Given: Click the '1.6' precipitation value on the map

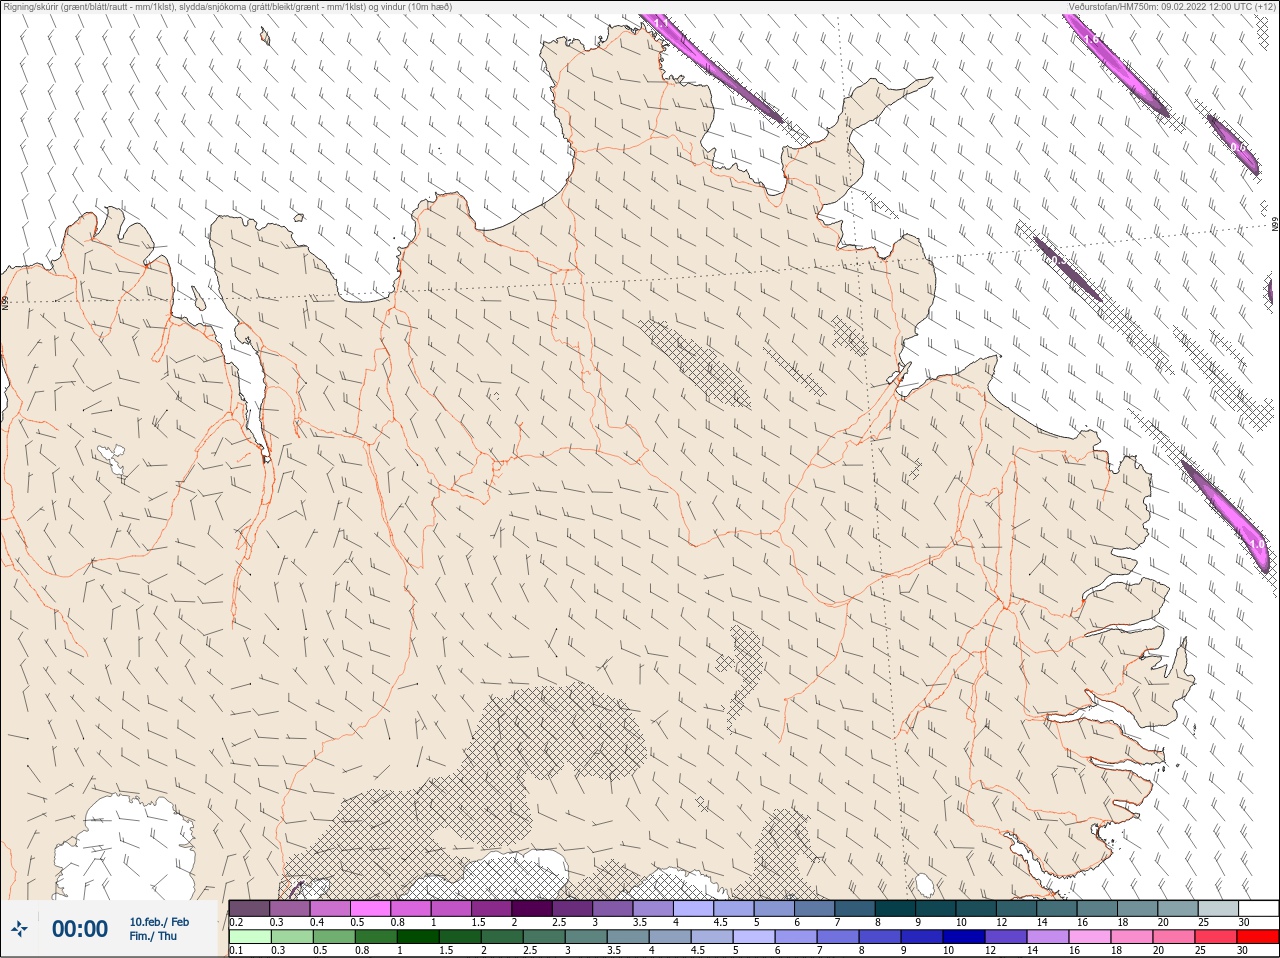Looking at the screenshot, I should click(1091, 39).
